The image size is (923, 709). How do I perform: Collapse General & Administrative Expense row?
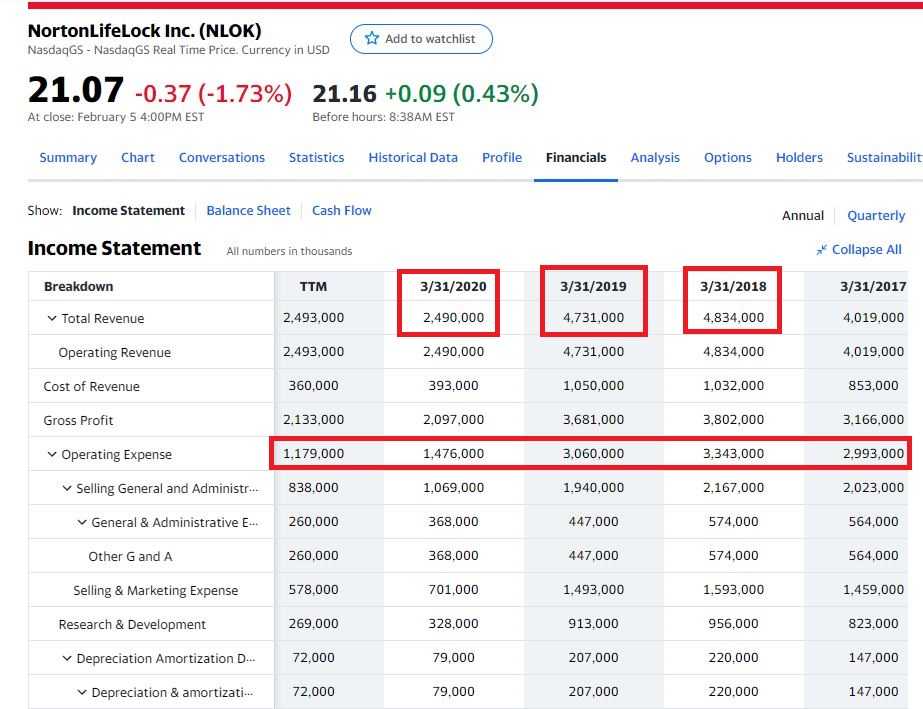tap(82, 523)
